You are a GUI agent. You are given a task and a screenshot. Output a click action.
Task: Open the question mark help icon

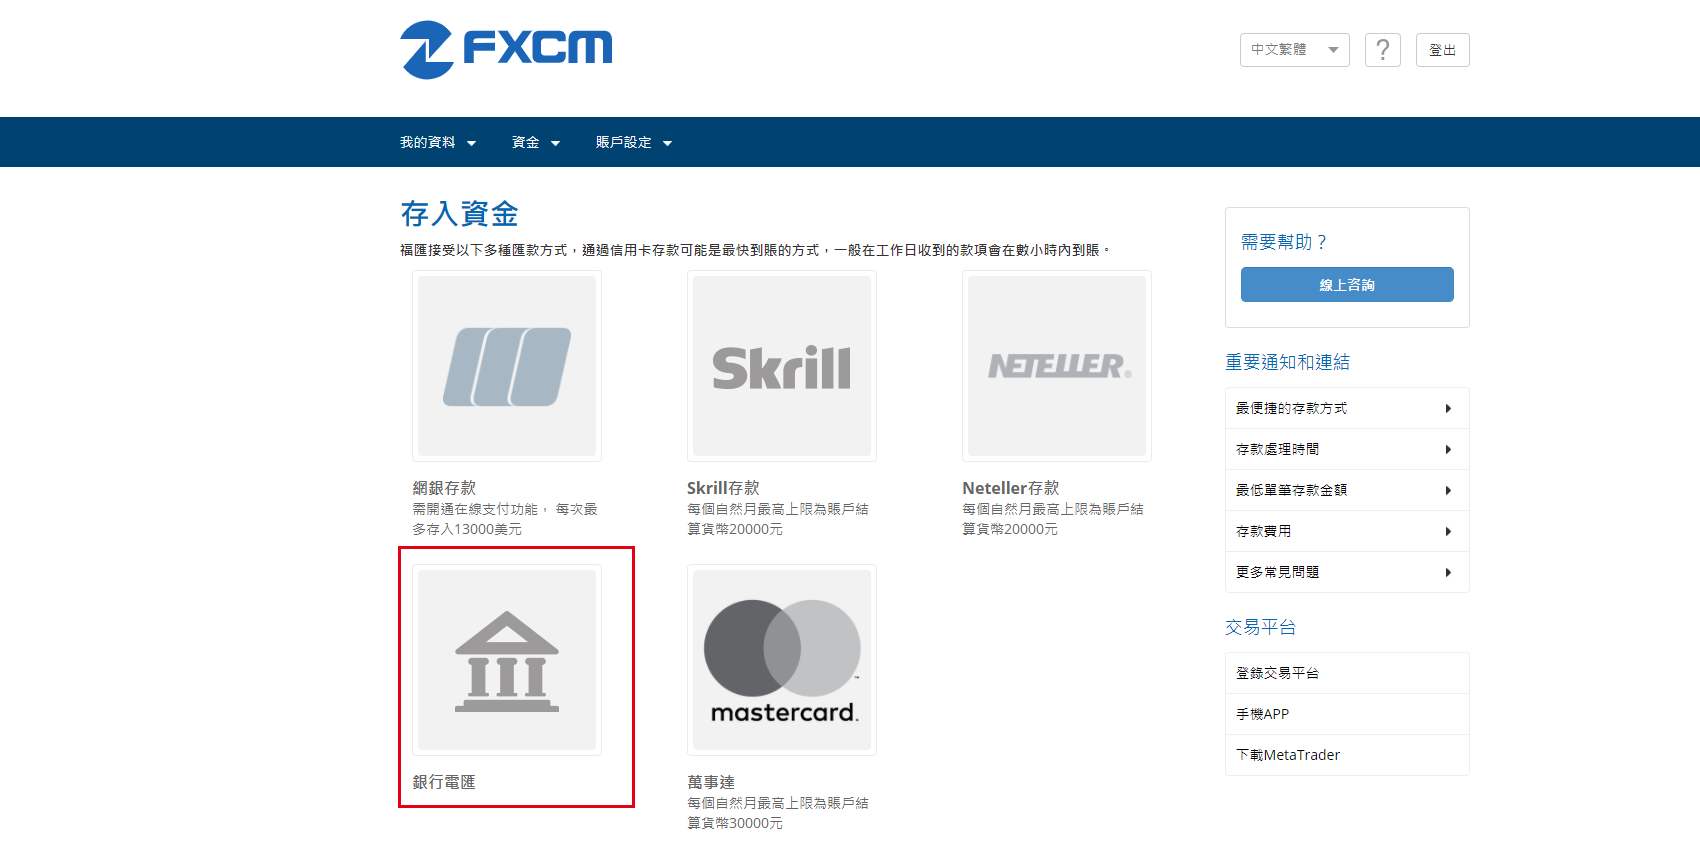(1383, 50)
